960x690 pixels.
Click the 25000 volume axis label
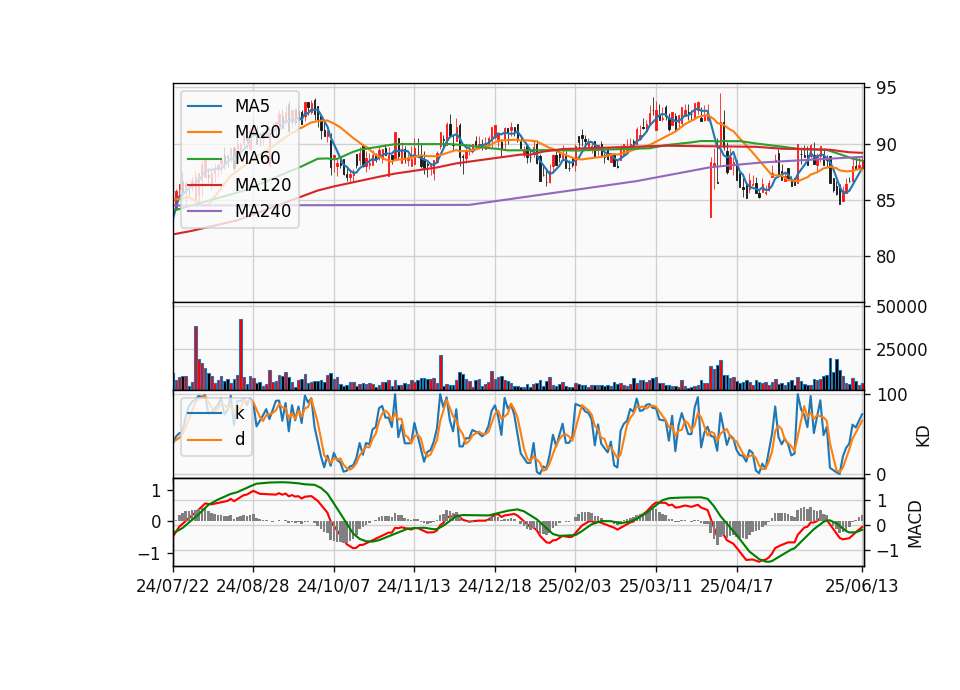pos(901,350)
